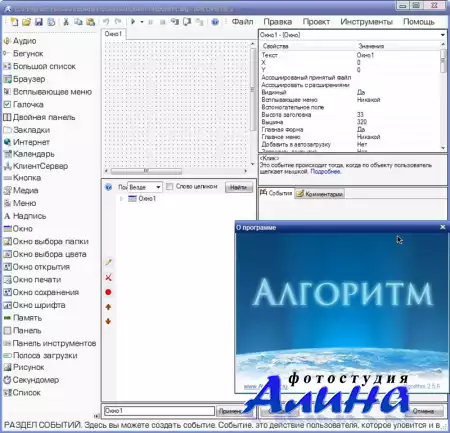The height and width of the screenshot is (433, 450).
Task: Open the Окно1 - [Окно] object dropdown
Action: point(442,35)
